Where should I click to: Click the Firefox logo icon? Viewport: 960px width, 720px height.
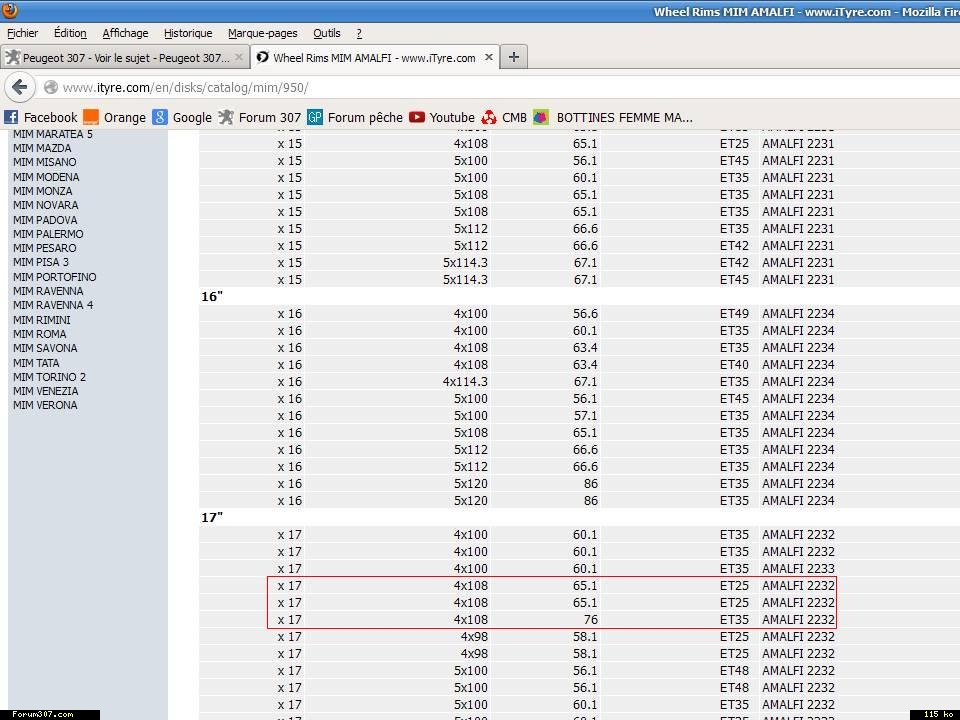tap(10, 10)
